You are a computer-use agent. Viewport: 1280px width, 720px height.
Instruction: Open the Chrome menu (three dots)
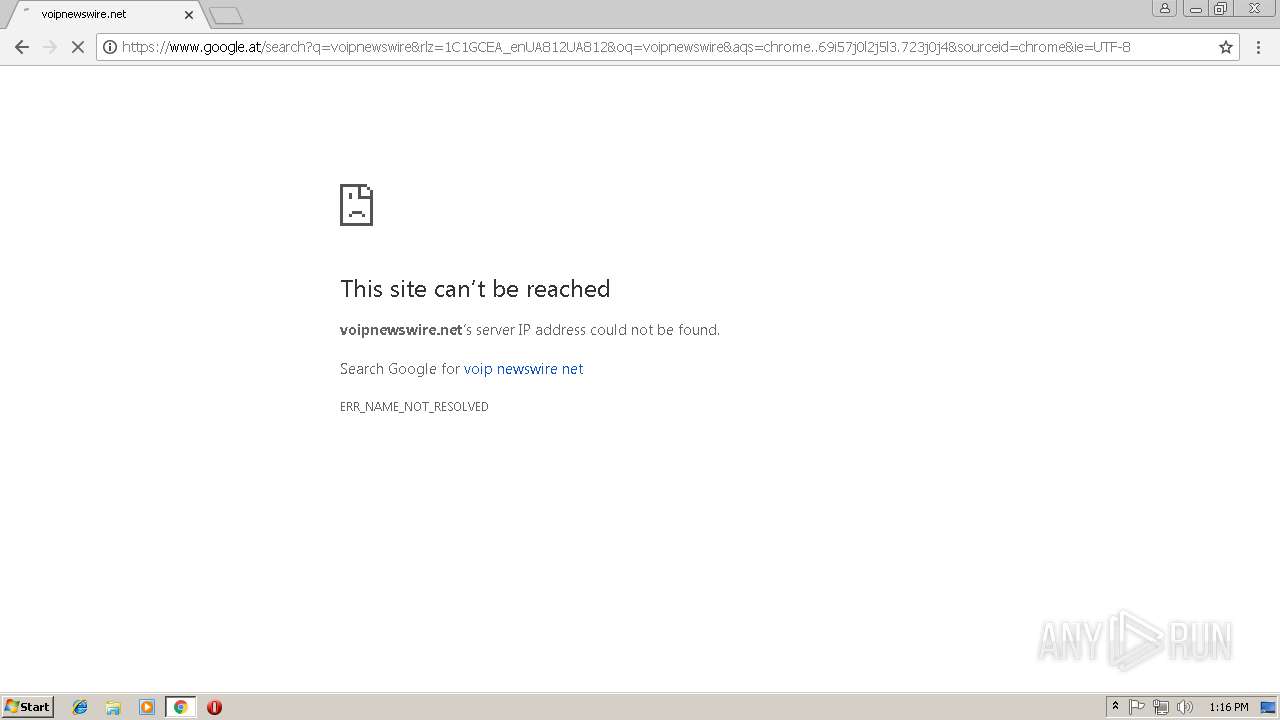point(1258,47)
